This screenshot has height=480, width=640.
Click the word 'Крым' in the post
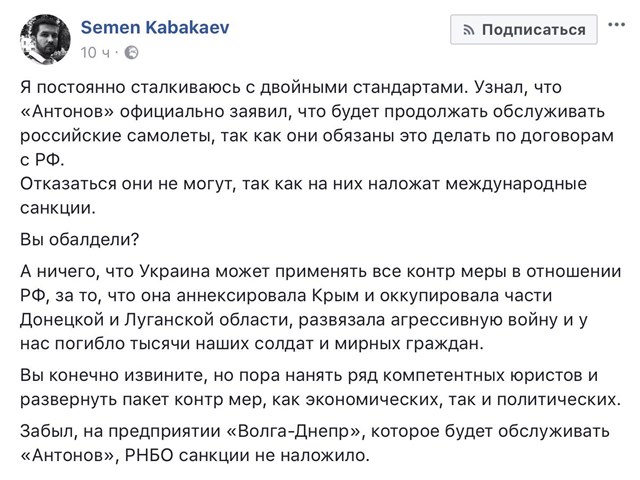click(336, 296)
